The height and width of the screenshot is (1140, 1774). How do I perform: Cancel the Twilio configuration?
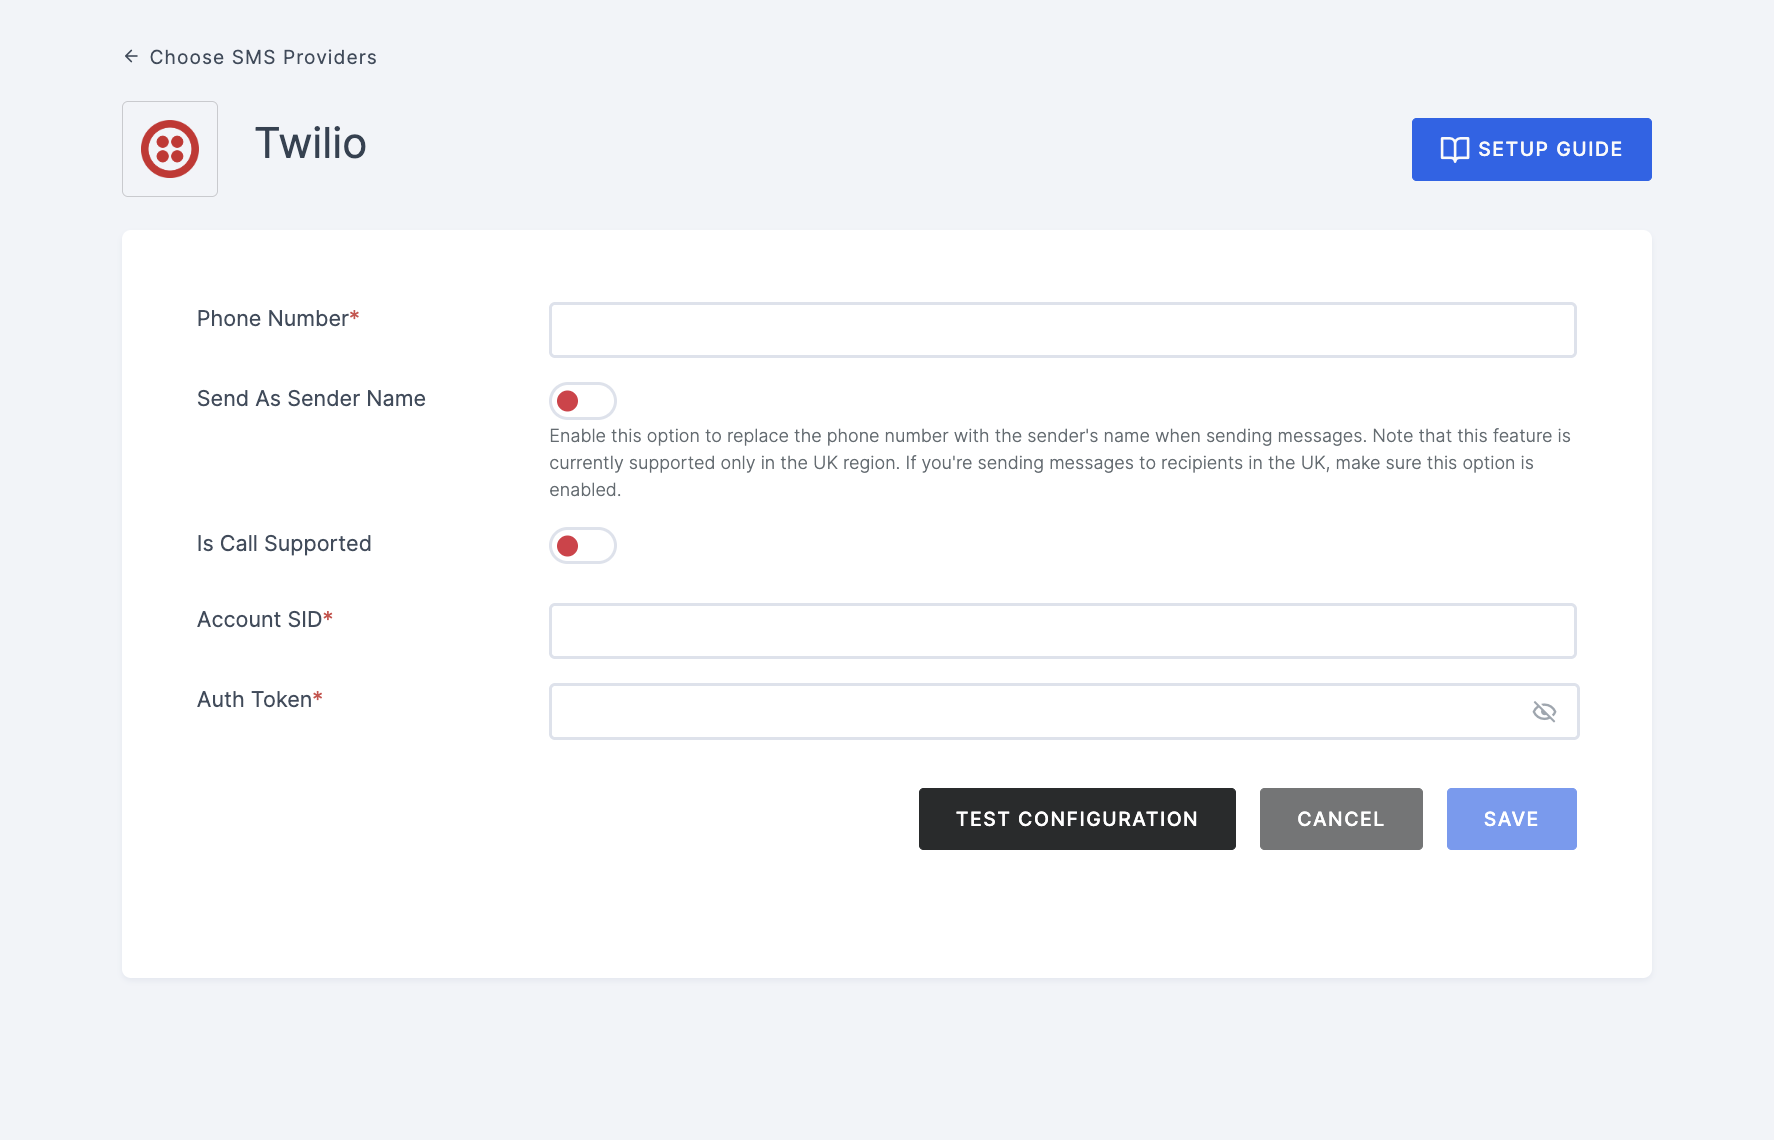[x=1341, y=819]
